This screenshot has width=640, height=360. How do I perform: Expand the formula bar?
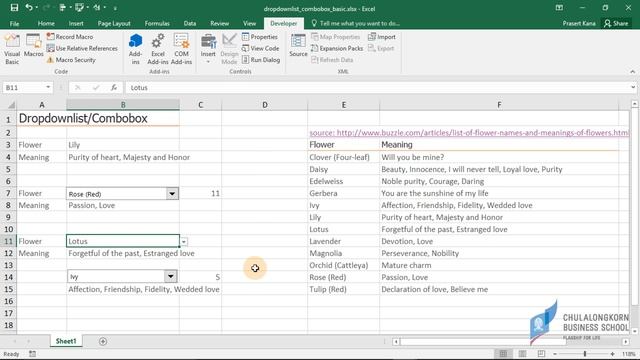coord(633,87)
